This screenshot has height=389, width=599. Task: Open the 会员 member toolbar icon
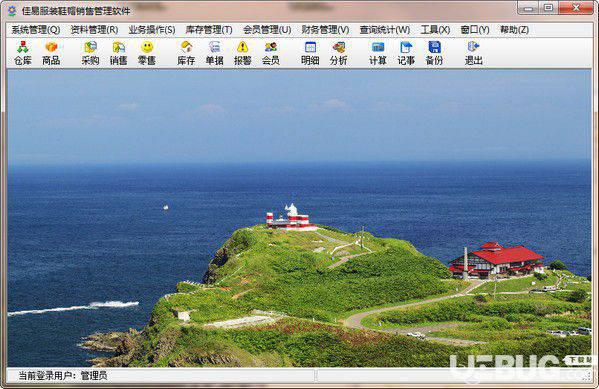(271, 53)
